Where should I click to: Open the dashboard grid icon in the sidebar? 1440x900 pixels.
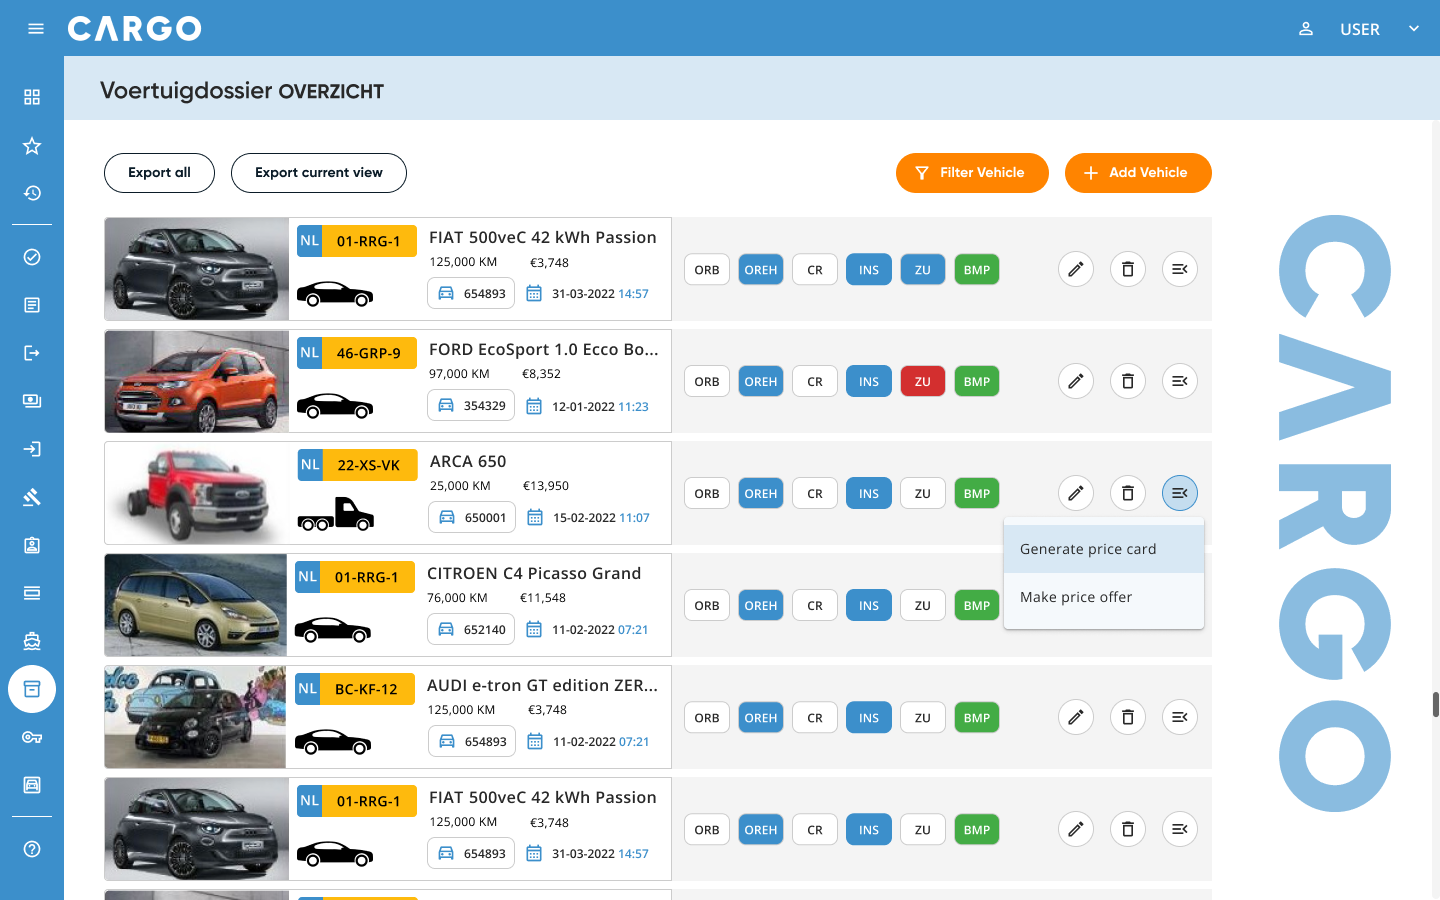tap(32, 97)
